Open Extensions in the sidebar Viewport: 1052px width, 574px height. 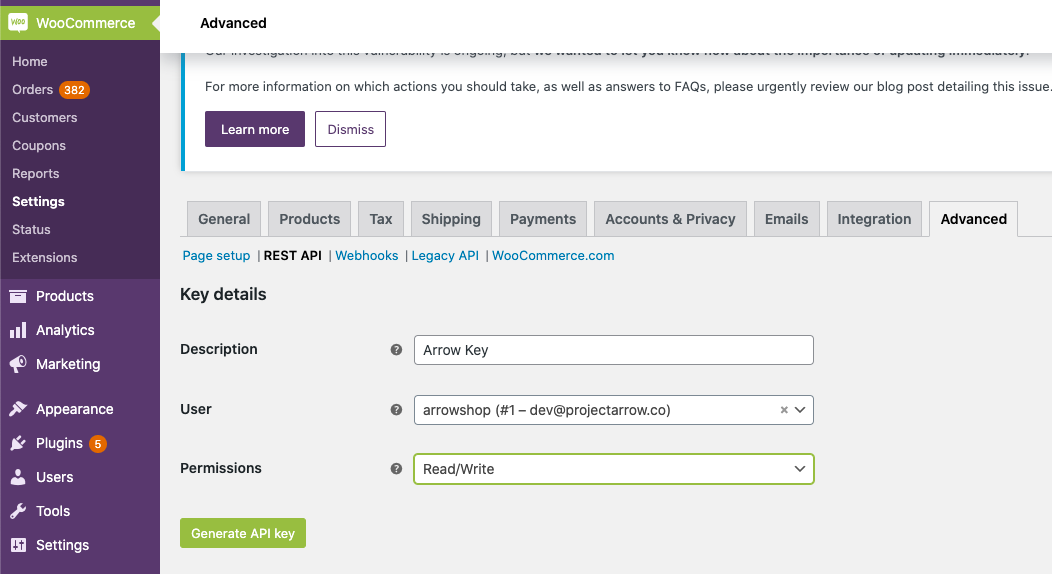[x=44, y=257]
